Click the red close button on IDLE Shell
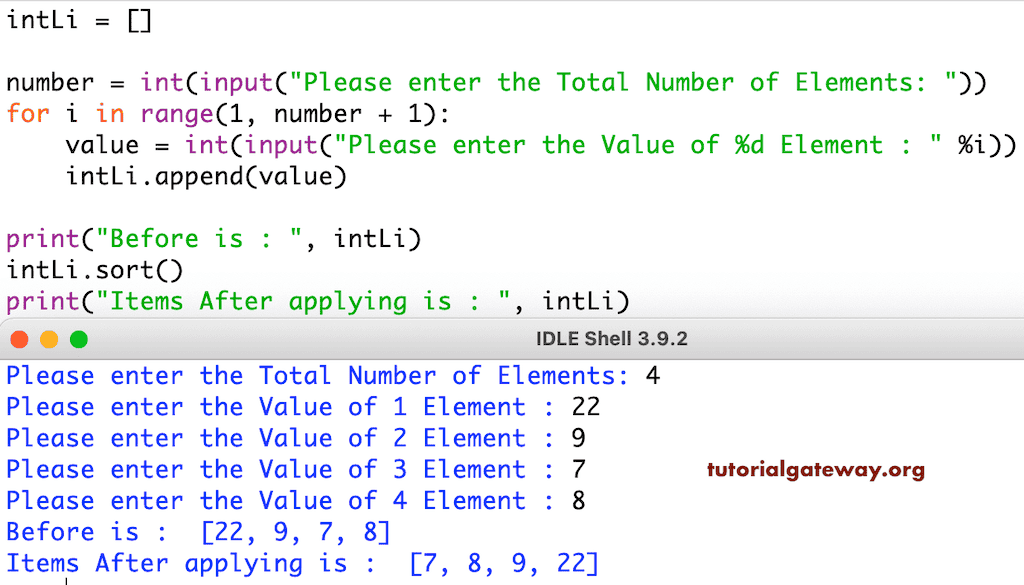The width and height of the screenshot is (1024, 585). [x=19, y=338]
